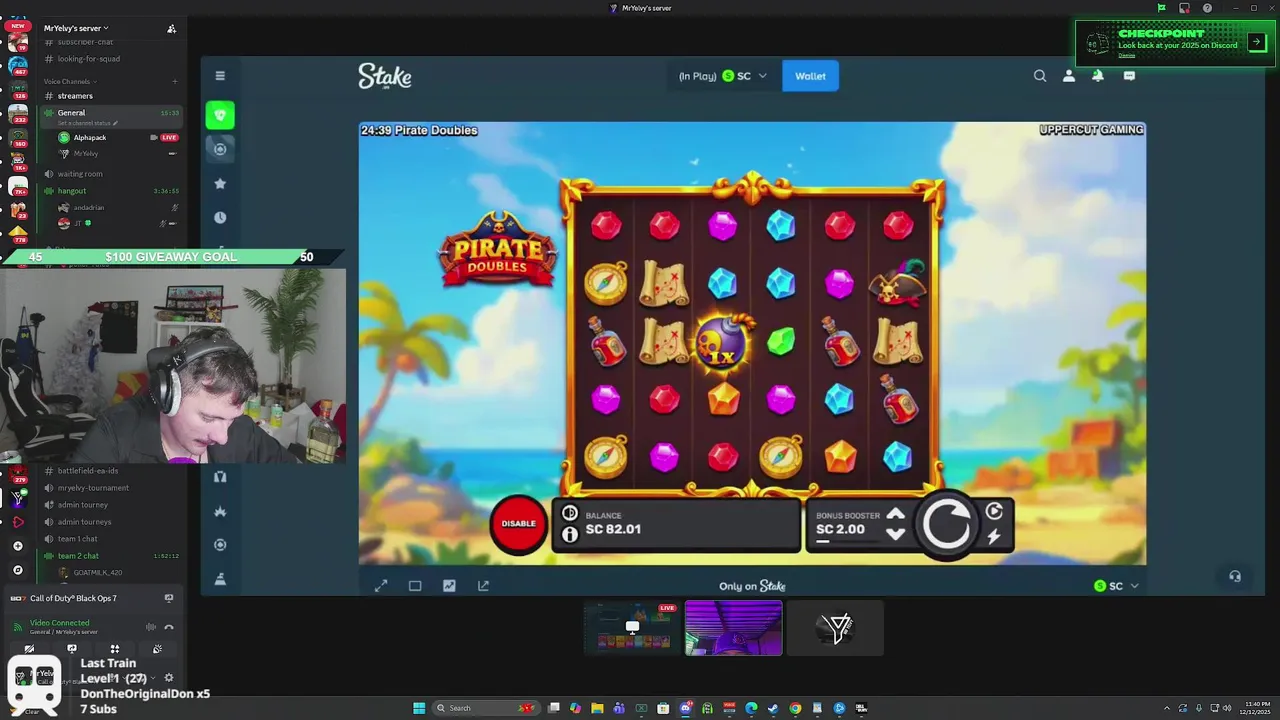The width and height of the screenshot is (1280, 720).
Task: Click user andadrian in hangout
Action: pyautogui.click(x=89, y=208)
